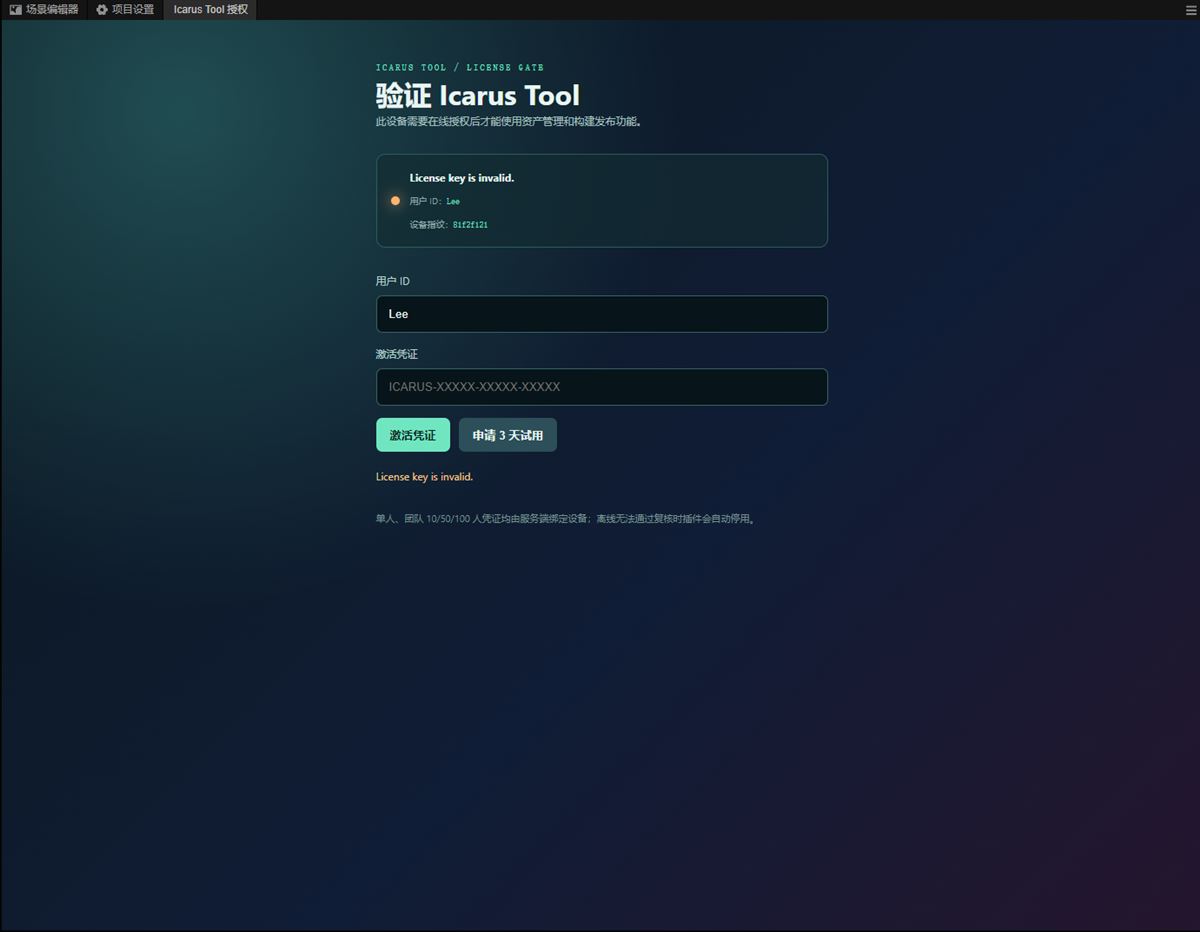Click the 激活凭证 license key input field
Viewport: 1200px width, 932px height.
(602, 387)
